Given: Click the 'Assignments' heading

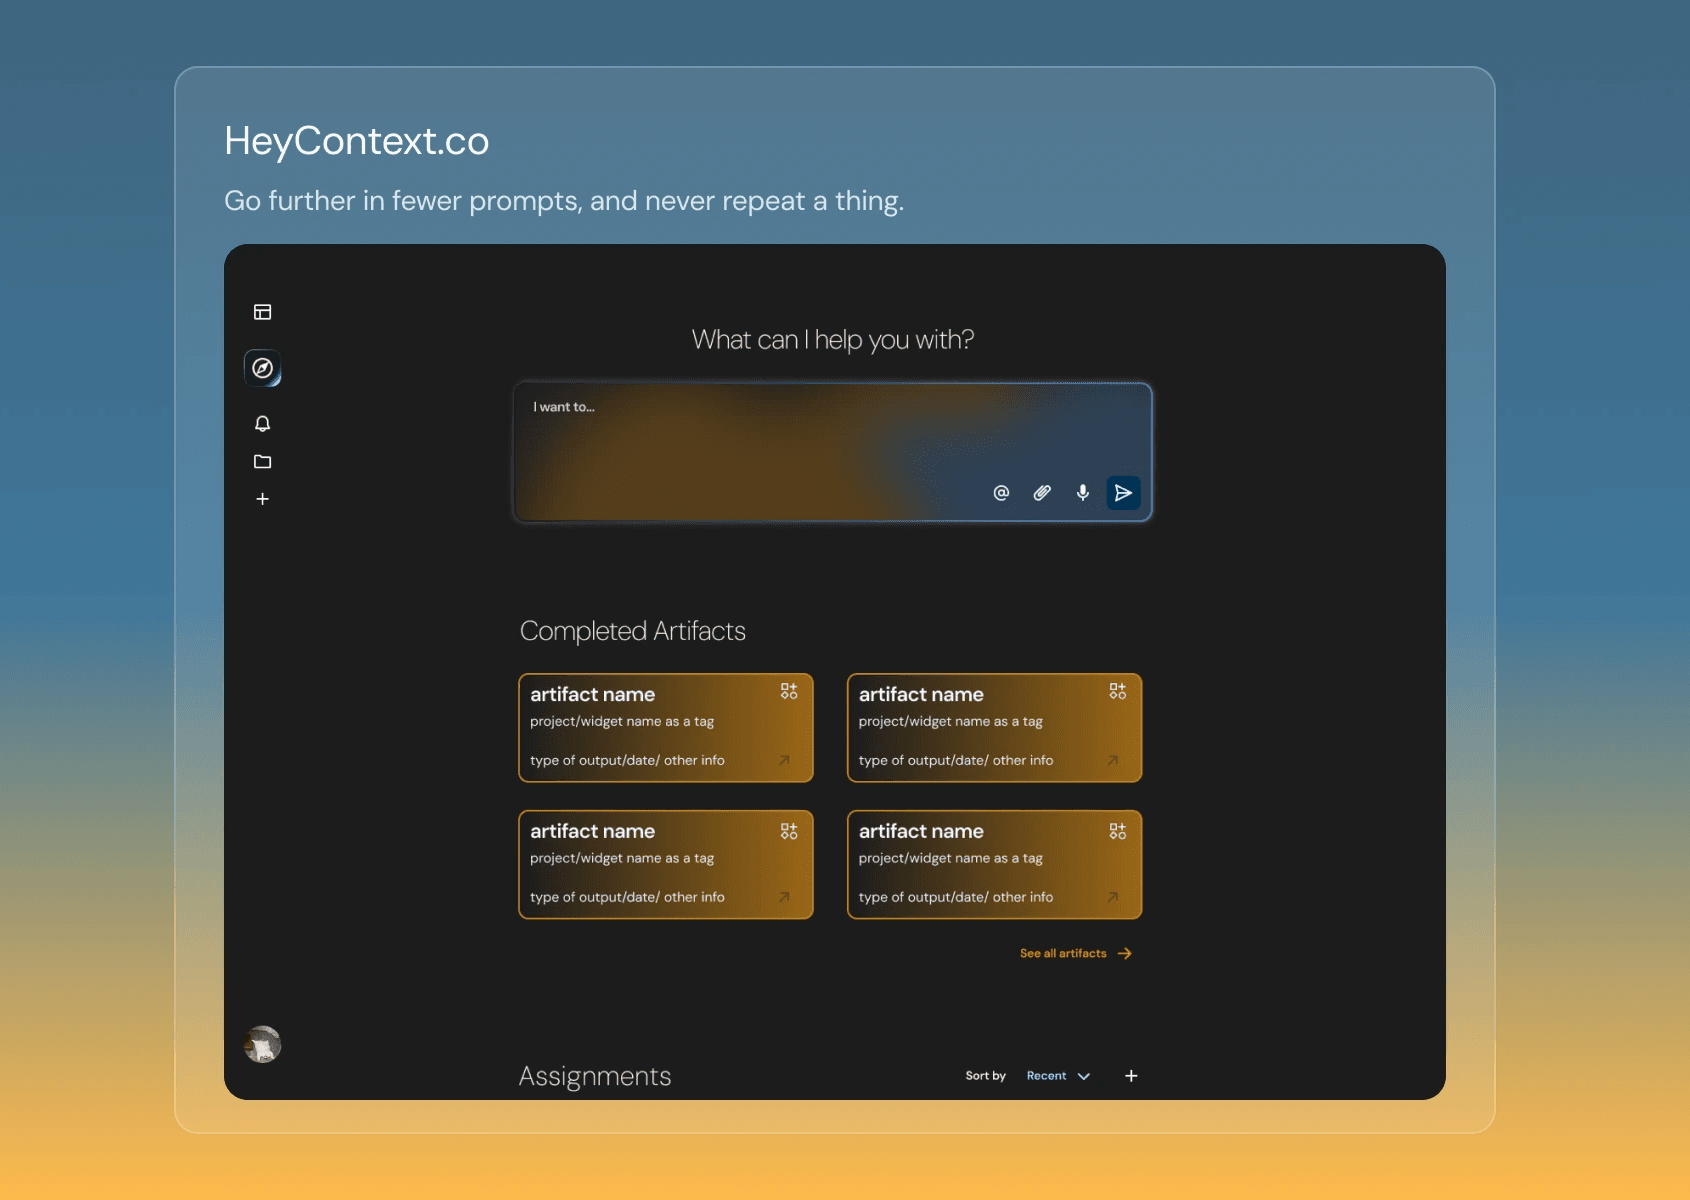Looking at the screenshot, I should pos(595,1076).
